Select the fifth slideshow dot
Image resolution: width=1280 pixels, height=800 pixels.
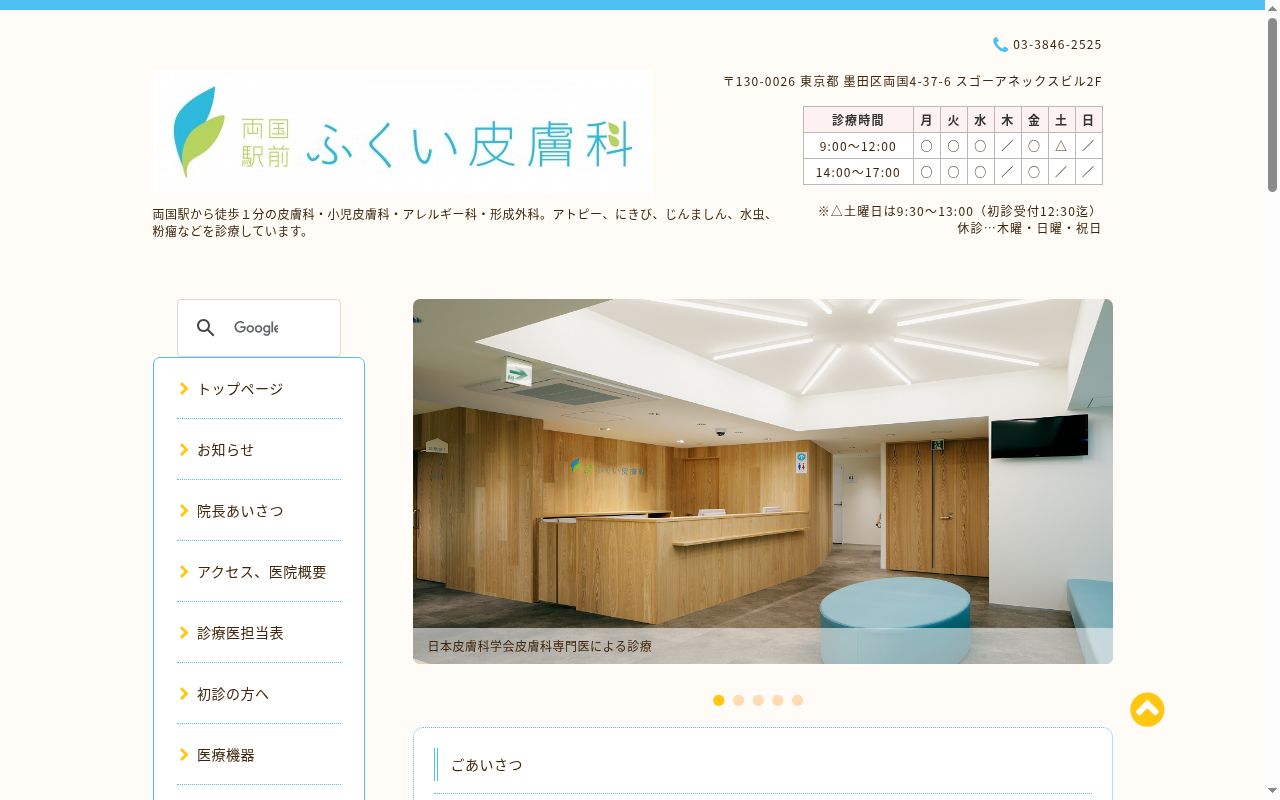point(797,700)
